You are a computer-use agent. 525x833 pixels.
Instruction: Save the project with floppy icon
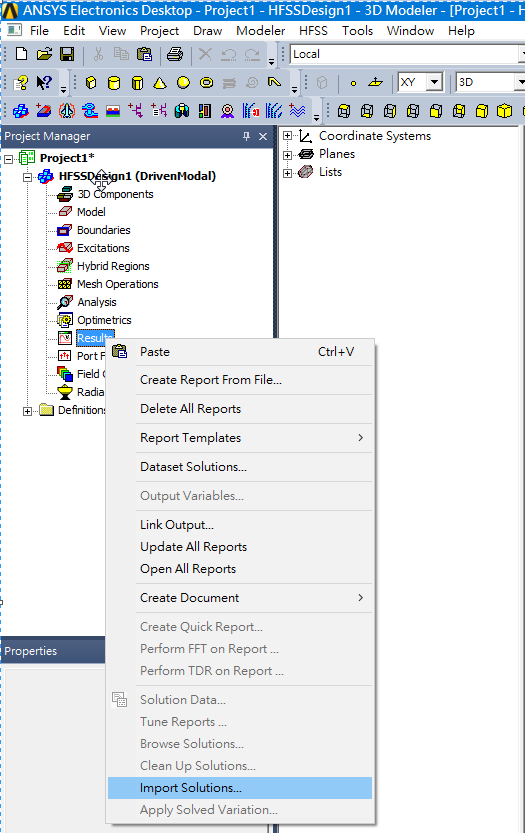tap(67, 54)
